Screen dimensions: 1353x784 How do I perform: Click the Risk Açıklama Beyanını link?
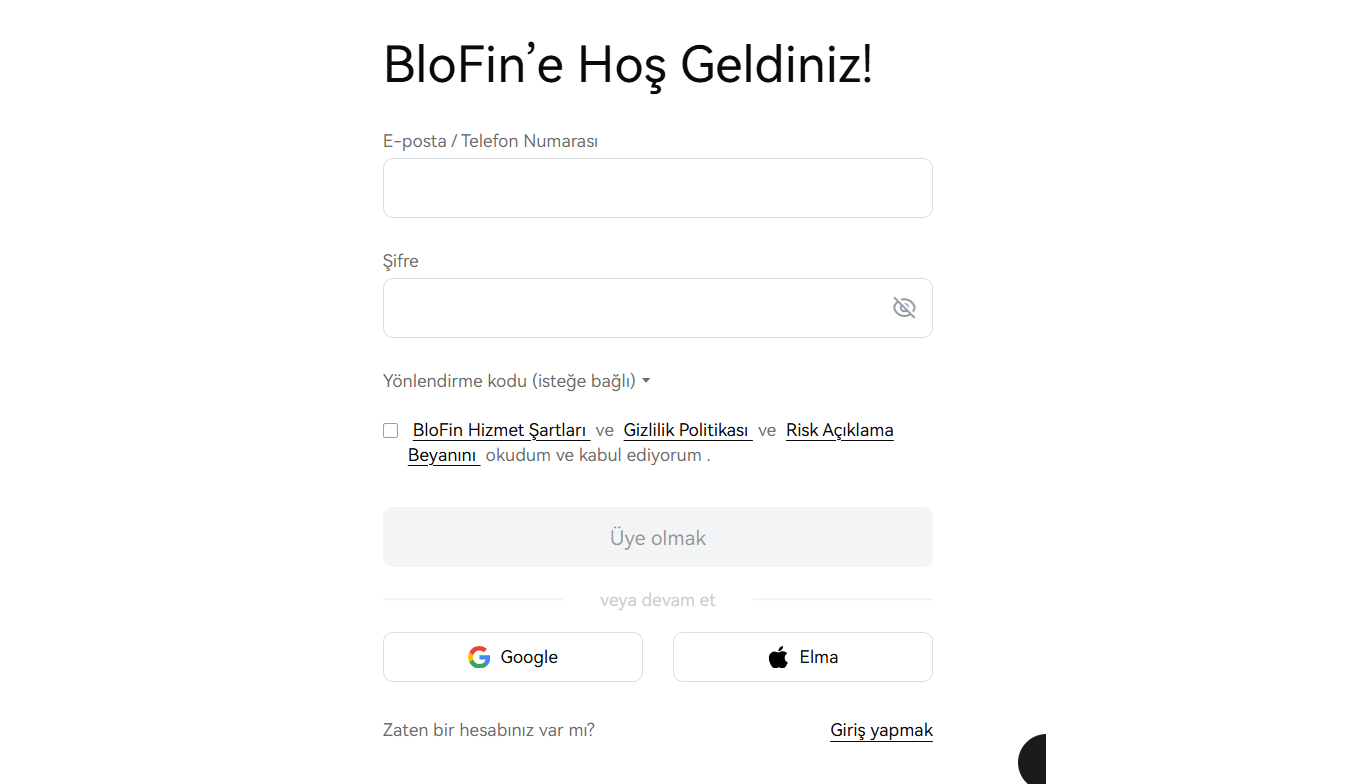(839, 429)
